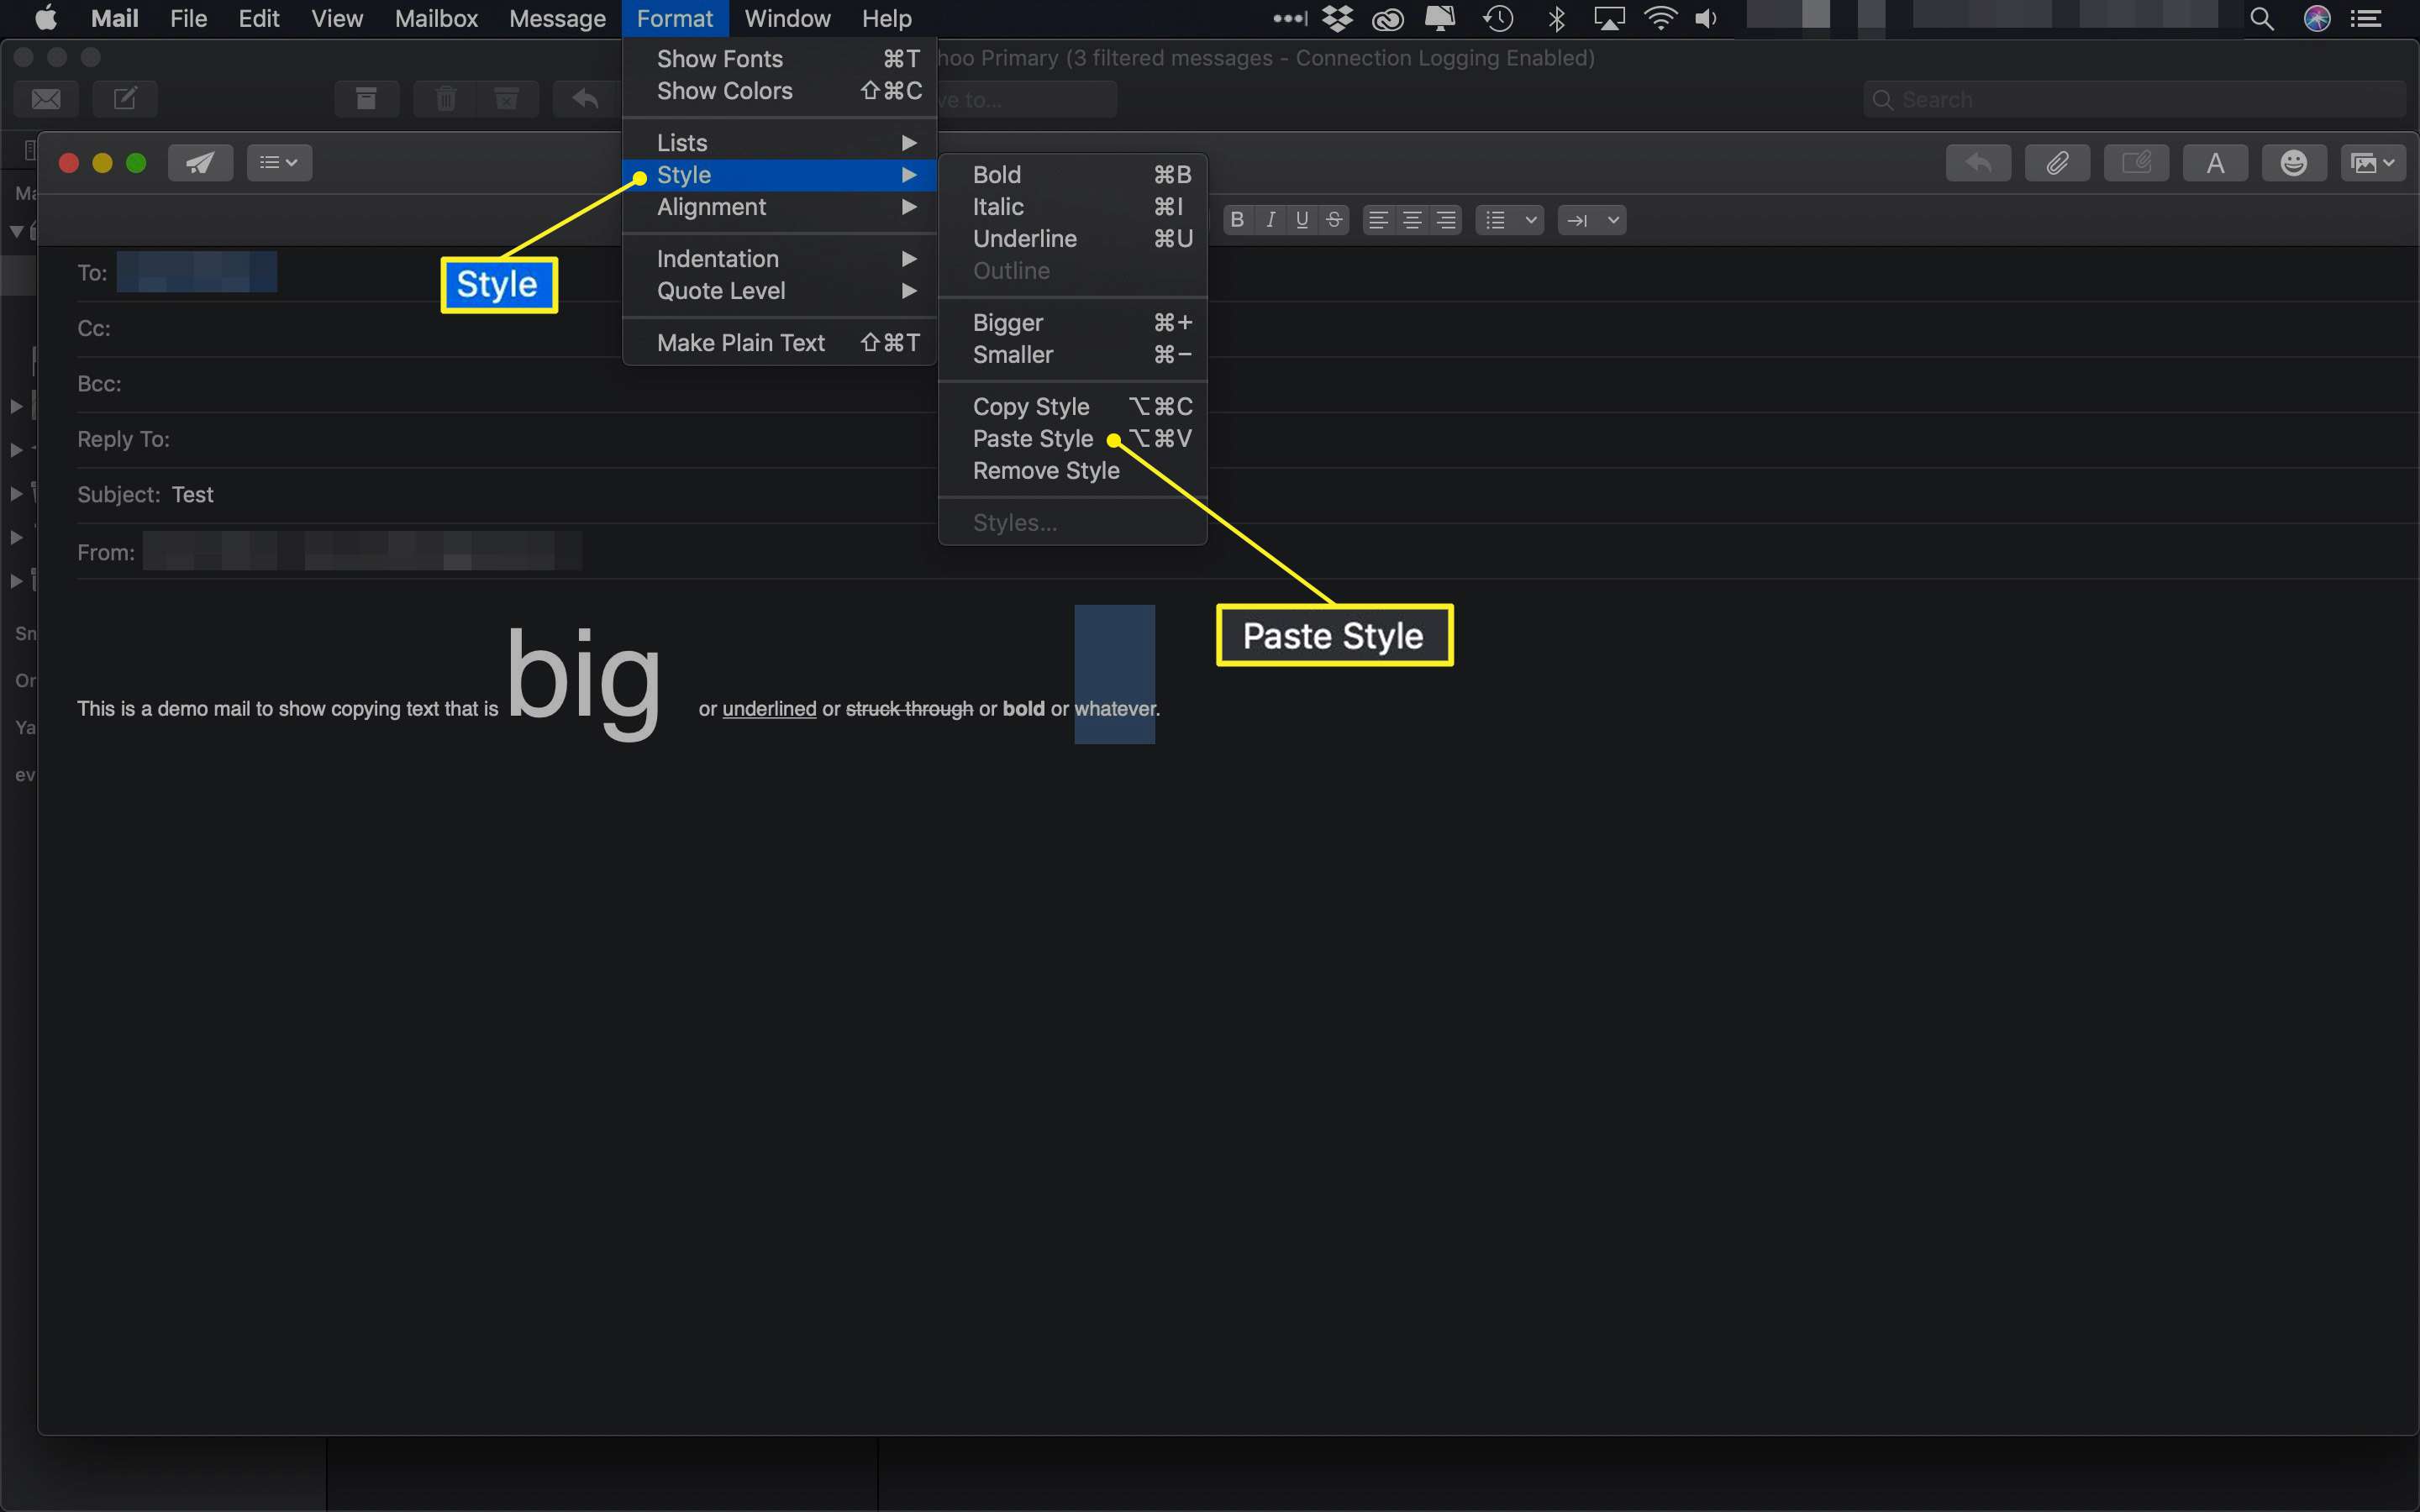This screenshot has width=2420, height=1512.
Task: Click the reply arrow icon in compose toolbar
Action: [x=1978, y=163]
